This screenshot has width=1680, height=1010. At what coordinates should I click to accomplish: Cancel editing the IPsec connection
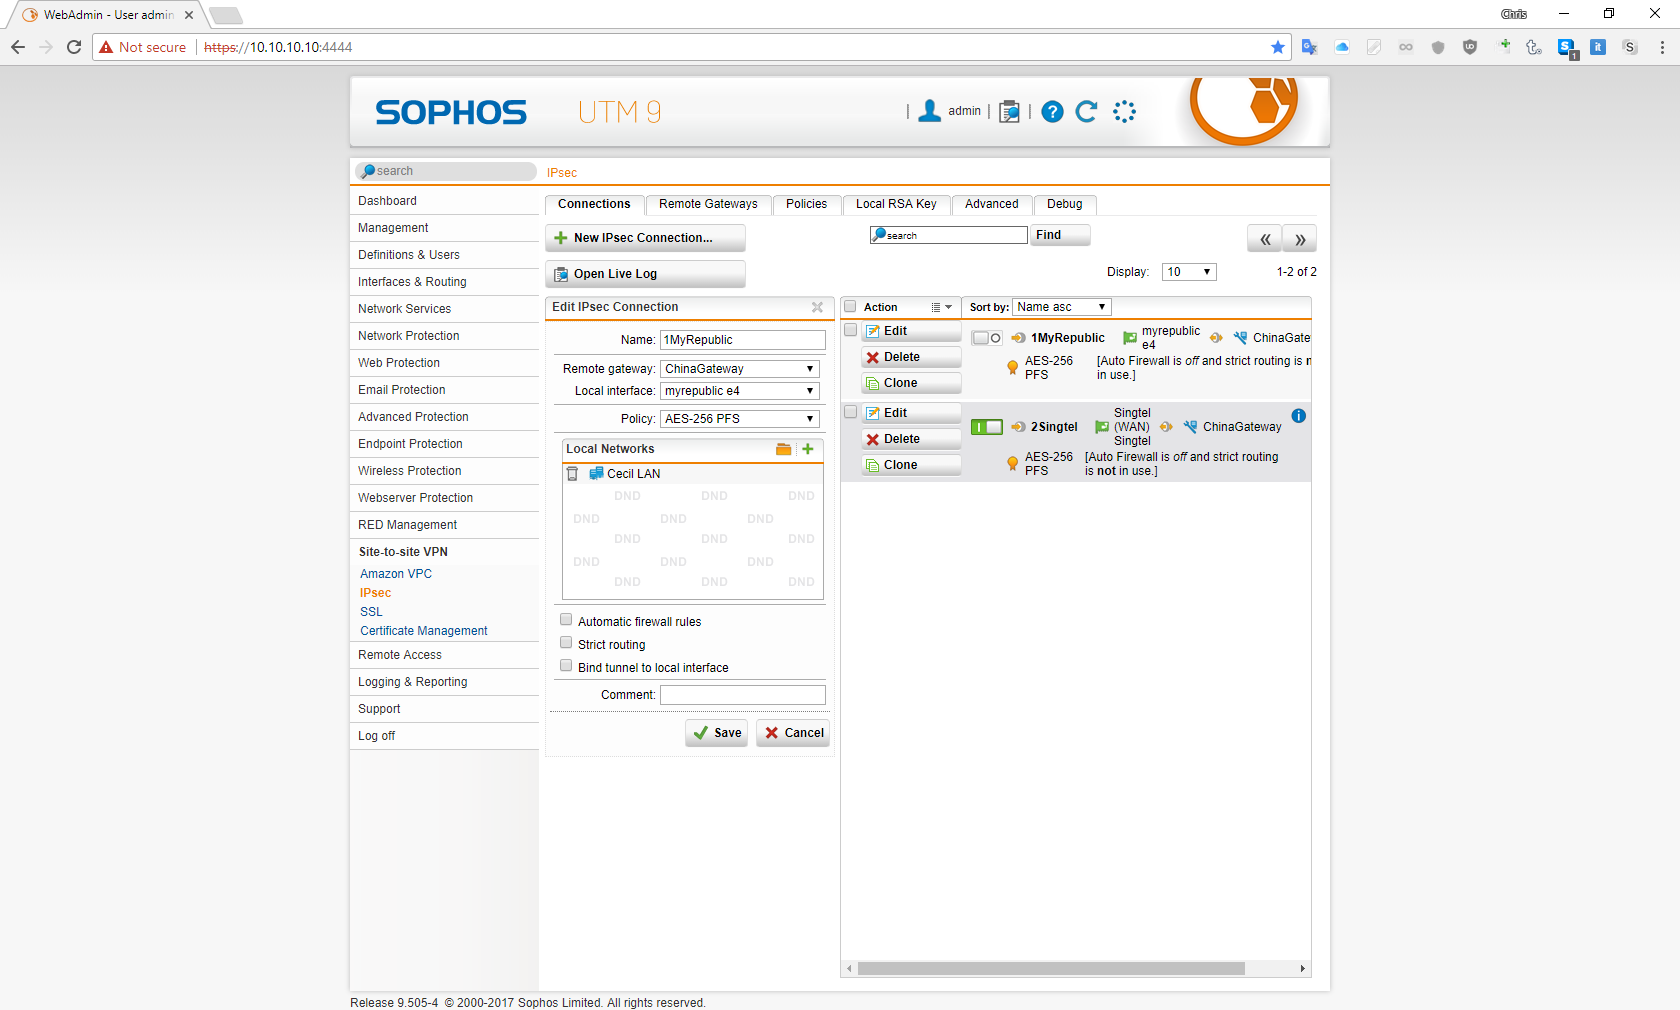coord(793,733)
